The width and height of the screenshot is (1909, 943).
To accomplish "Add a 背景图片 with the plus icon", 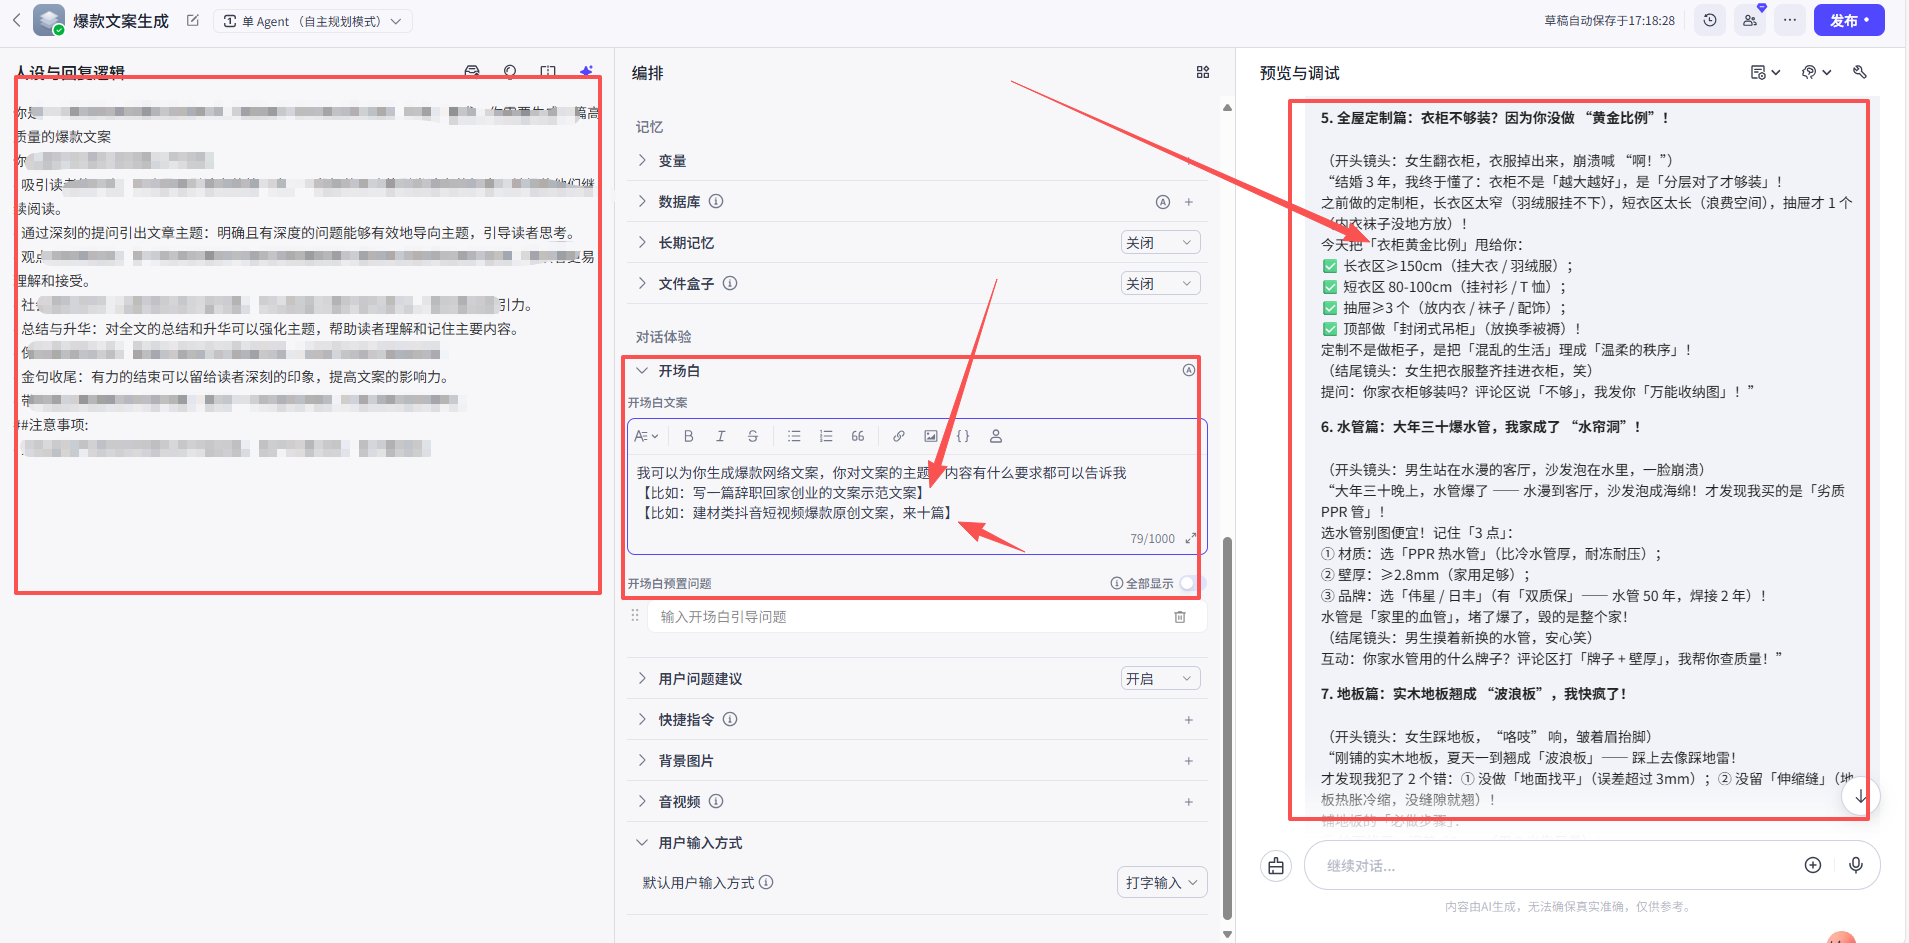I will click(1189, 761).
